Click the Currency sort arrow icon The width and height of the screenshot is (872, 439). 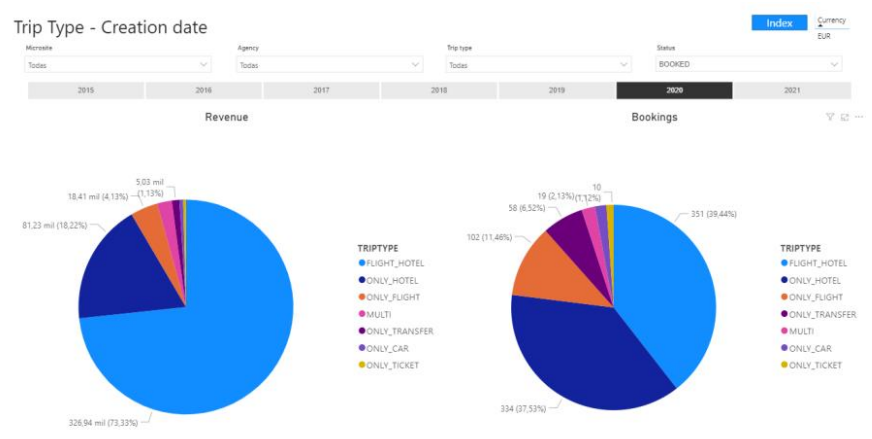pos(821,28)
